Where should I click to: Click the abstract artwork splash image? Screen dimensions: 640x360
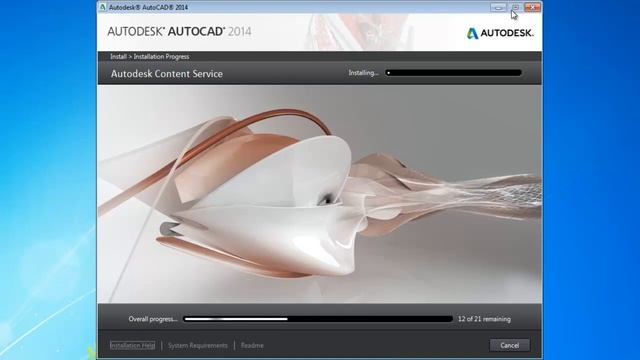[x=320, y=194]
